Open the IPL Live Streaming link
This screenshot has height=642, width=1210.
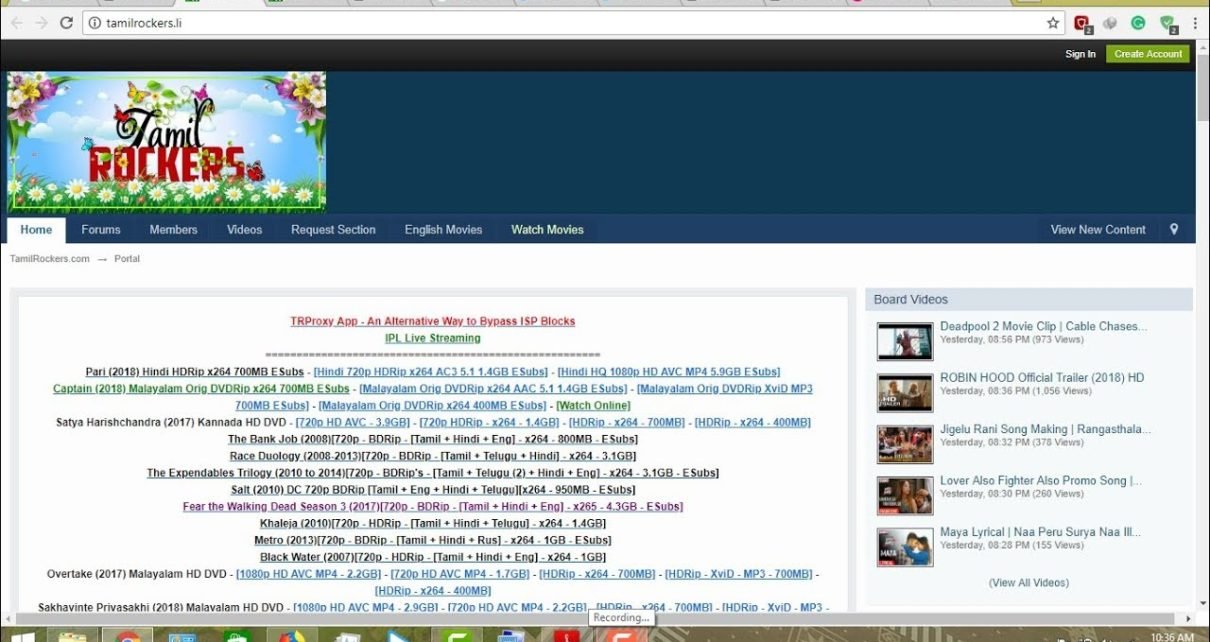[x=432, y=338]
